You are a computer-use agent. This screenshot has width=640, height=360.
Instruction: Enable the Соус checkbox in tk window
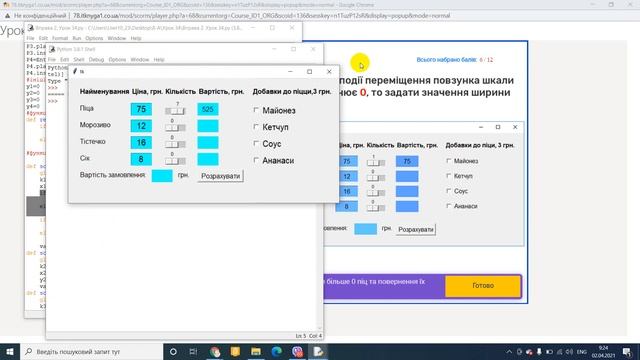pyautogui.click(x=256, y=143)
